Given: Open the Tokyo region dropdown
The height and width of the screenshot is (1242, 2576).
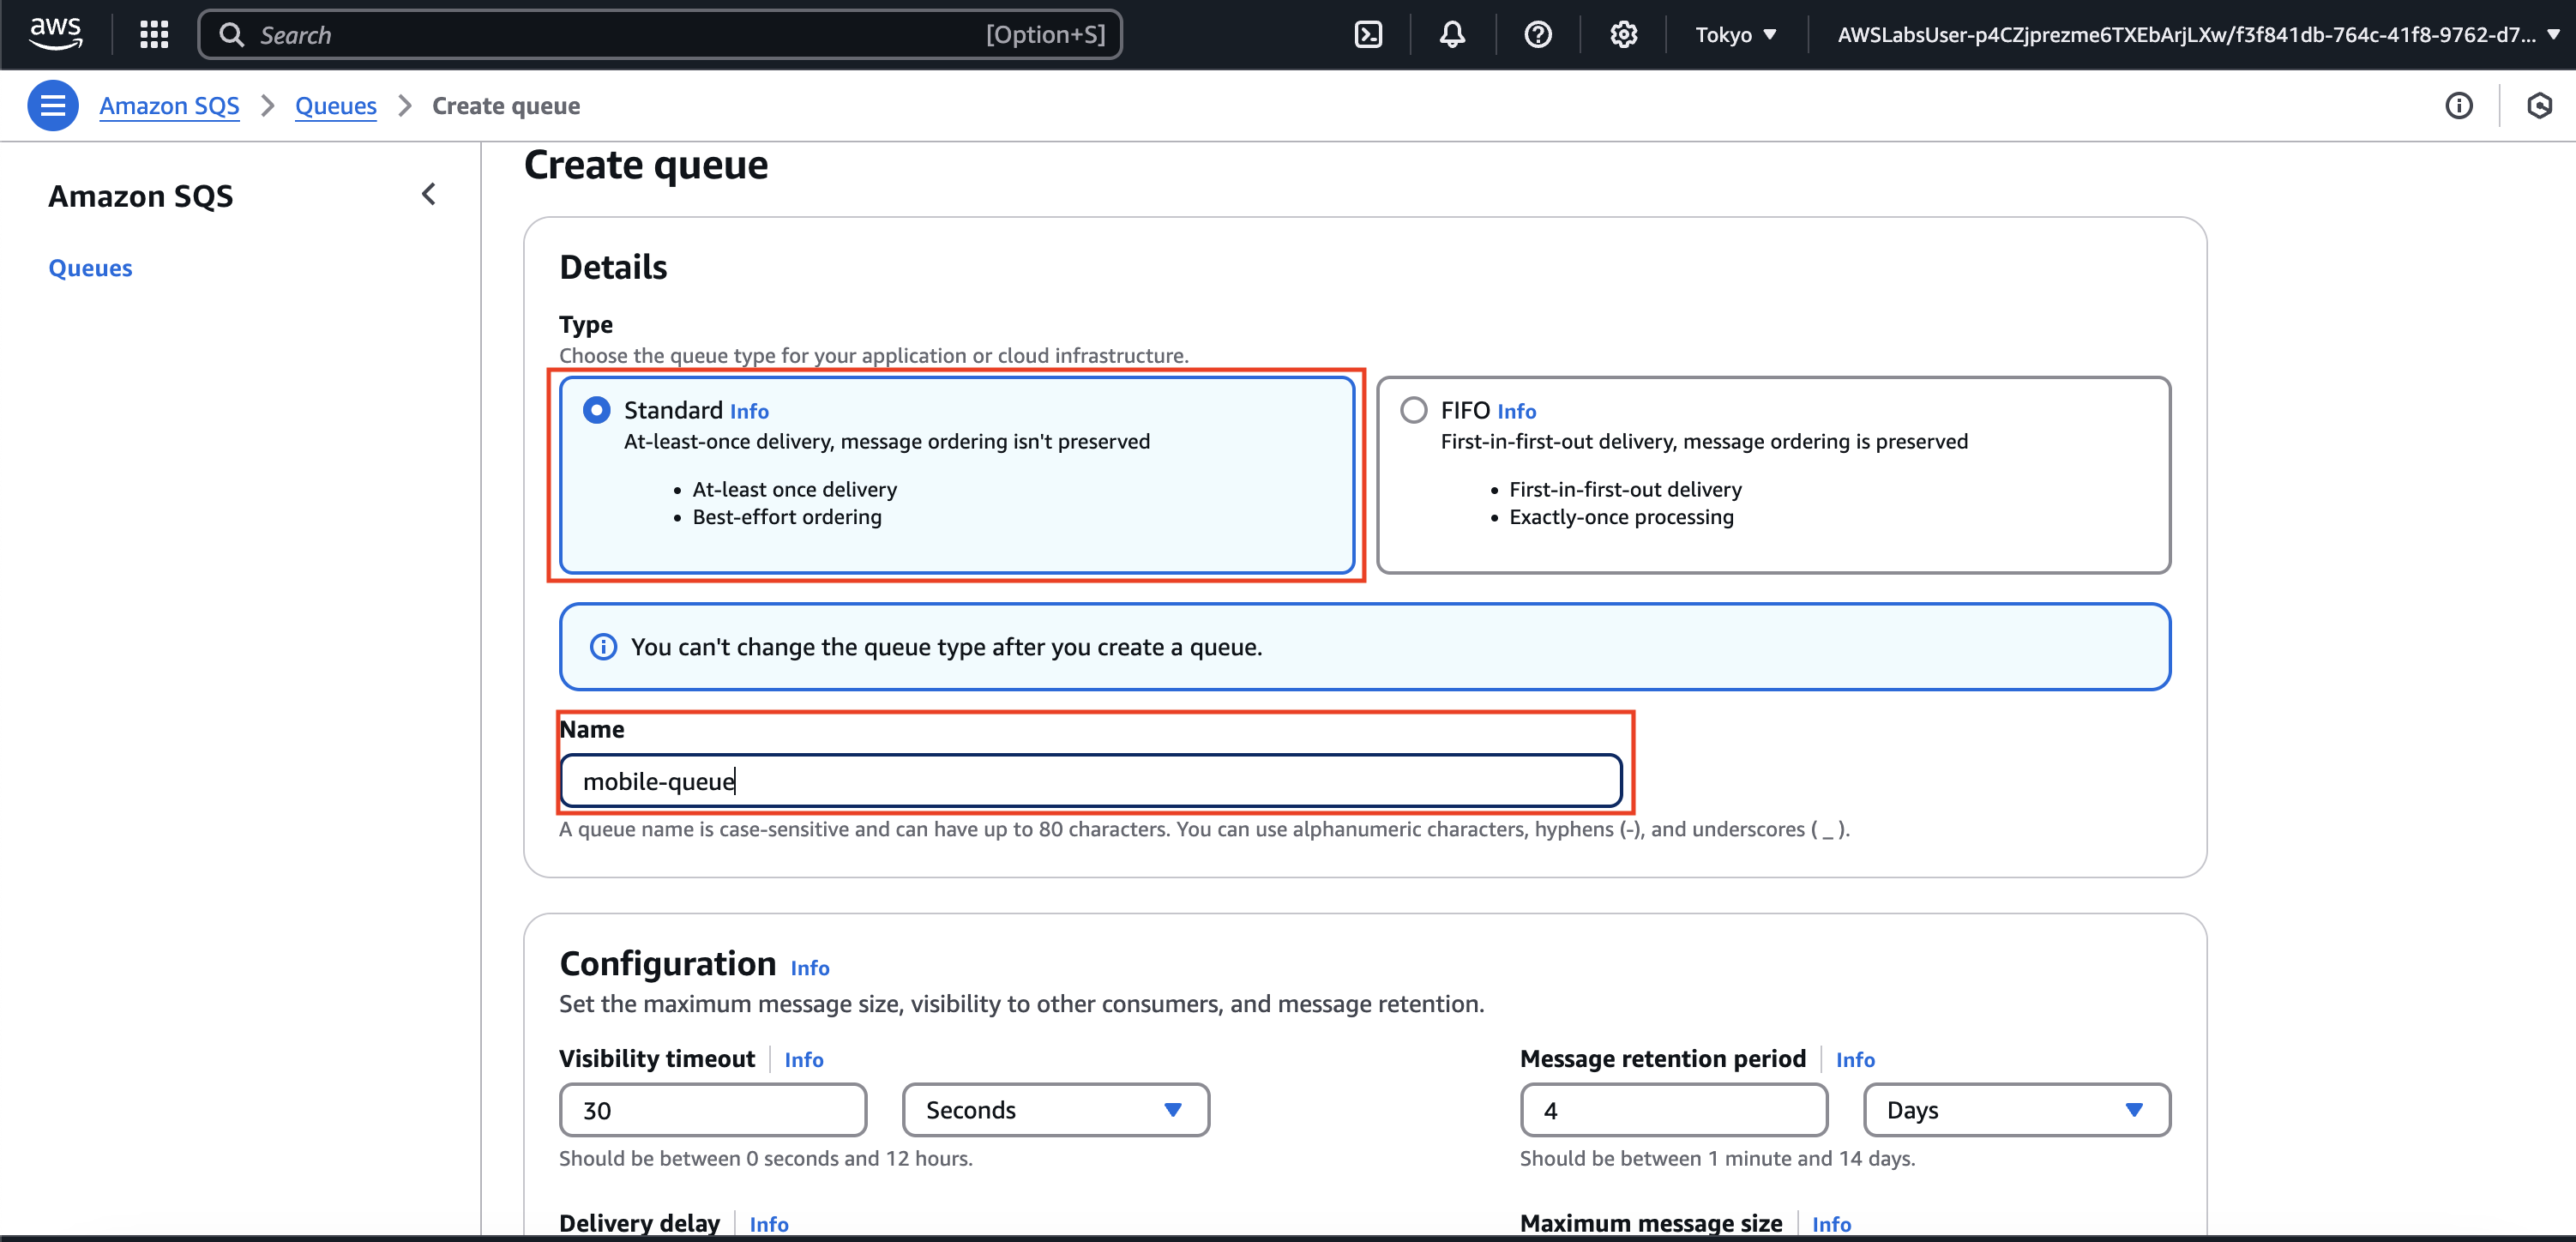Looking at the screenshot, I should click(x=1735, y=35).
